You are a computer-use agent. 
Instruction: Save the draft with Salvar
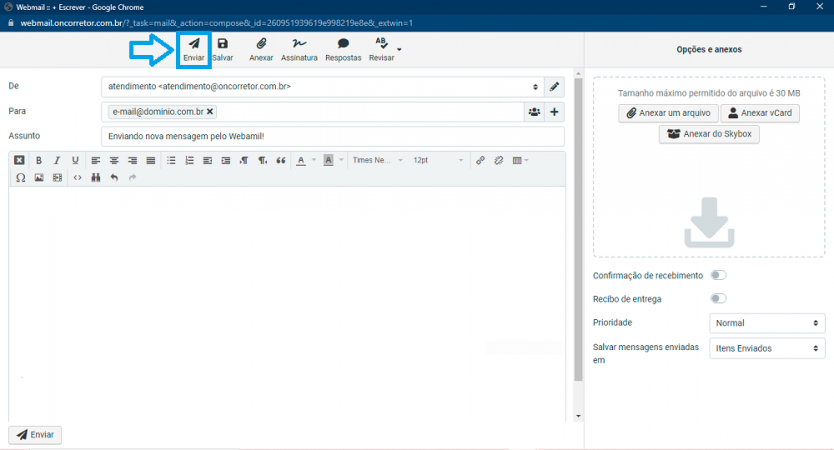pos(223,49)
